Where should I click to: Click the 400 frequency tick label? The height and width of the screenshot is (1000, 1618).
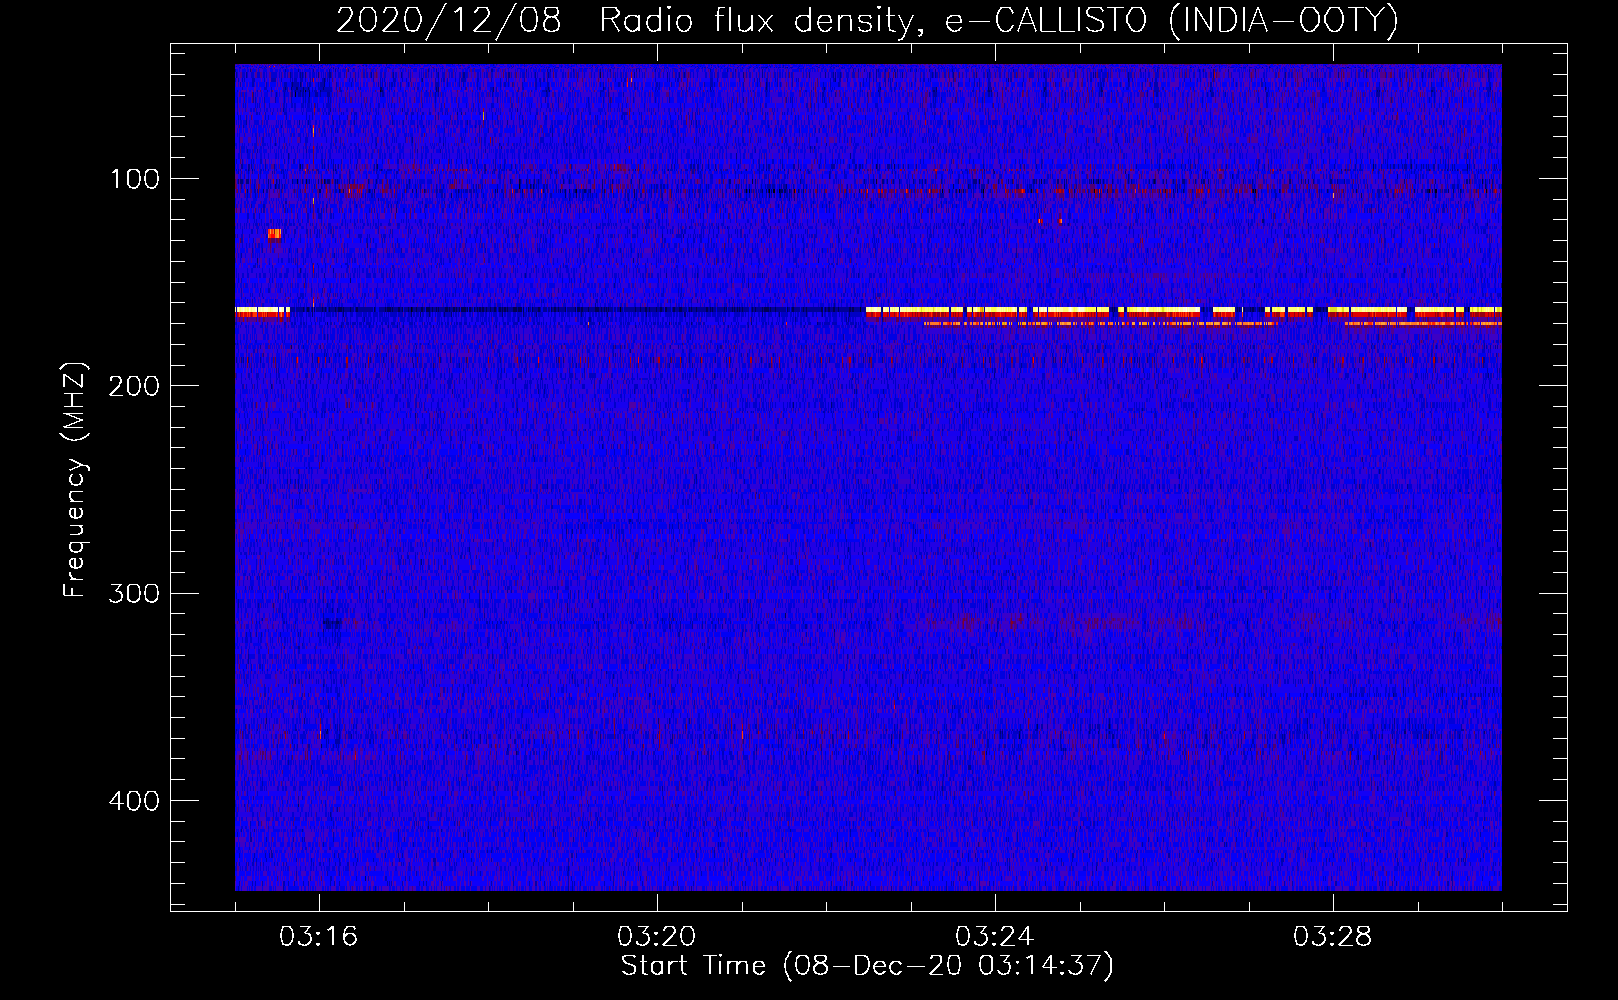click(134, 801)
